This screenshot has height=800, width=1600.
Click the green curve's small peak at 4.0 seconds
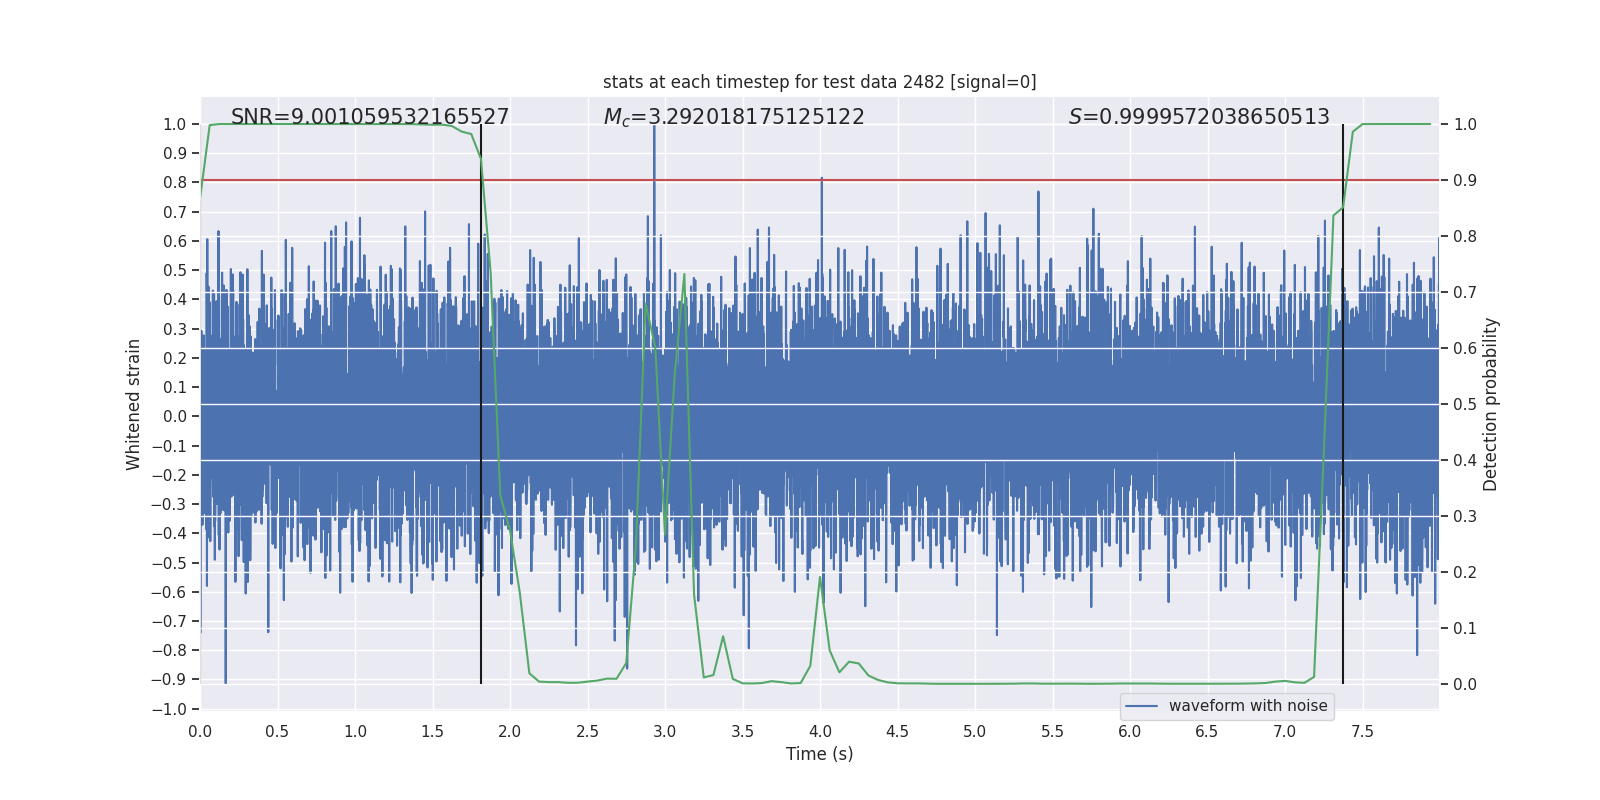[820, 578]
